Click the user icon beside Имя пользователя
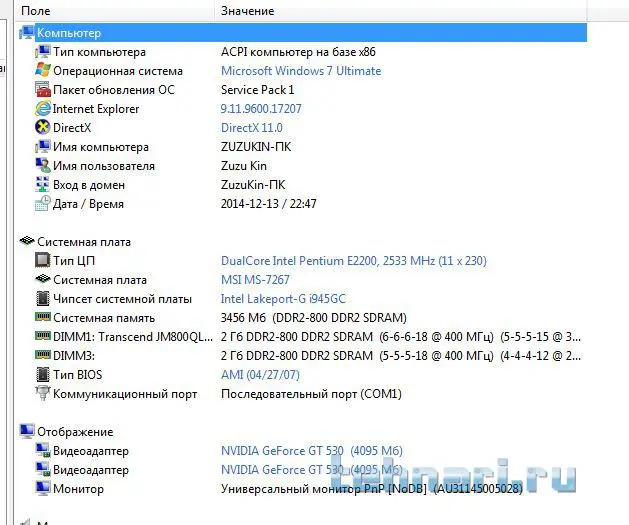This screenshot has width=629, height=525. (43, 165)
